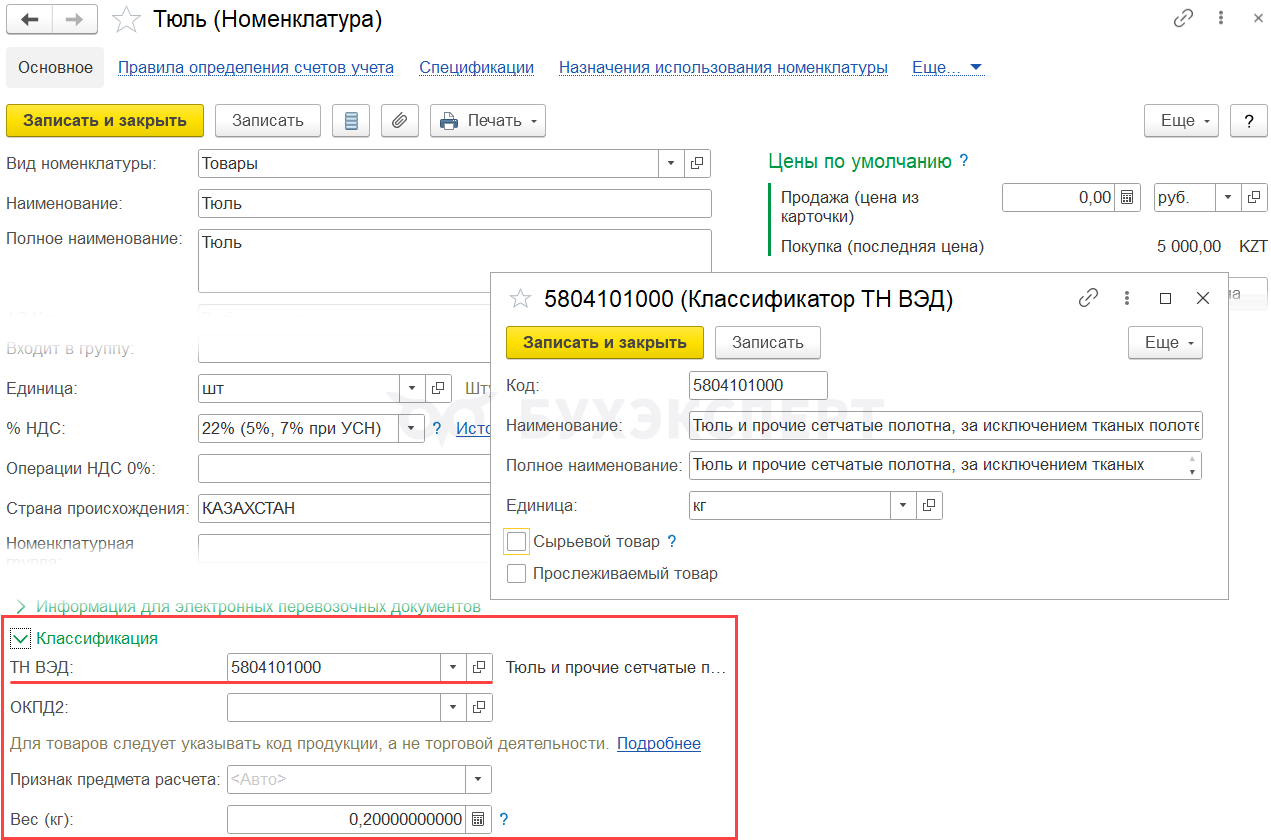This screenshot has height=840, width=1271.
Task: Collapse the Классификация section
Action: (21, 637)
